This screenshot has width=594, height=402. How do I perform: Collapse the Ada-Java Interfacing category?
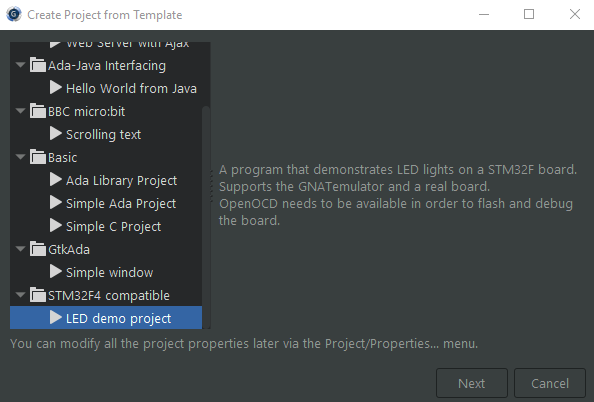pos(20,65)
